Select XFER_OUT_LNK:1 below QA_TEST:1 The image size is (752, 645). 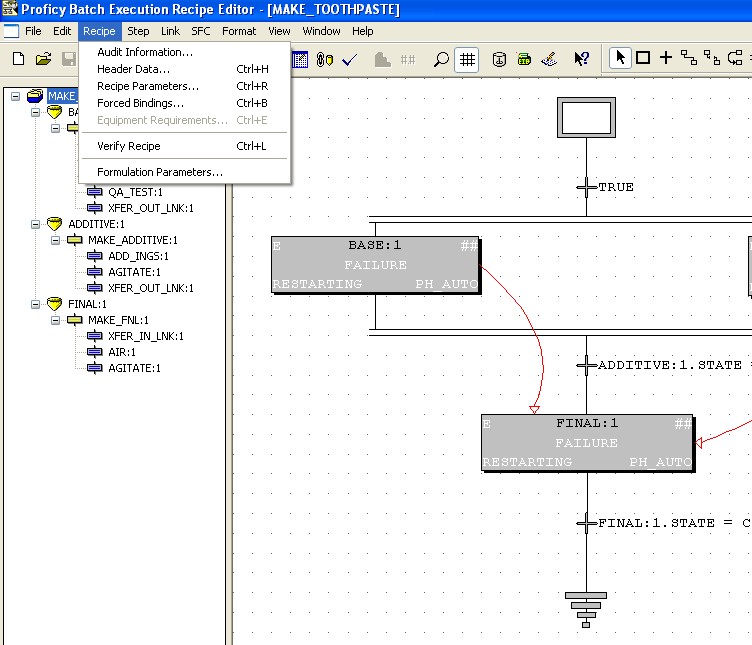click(151, 208)
